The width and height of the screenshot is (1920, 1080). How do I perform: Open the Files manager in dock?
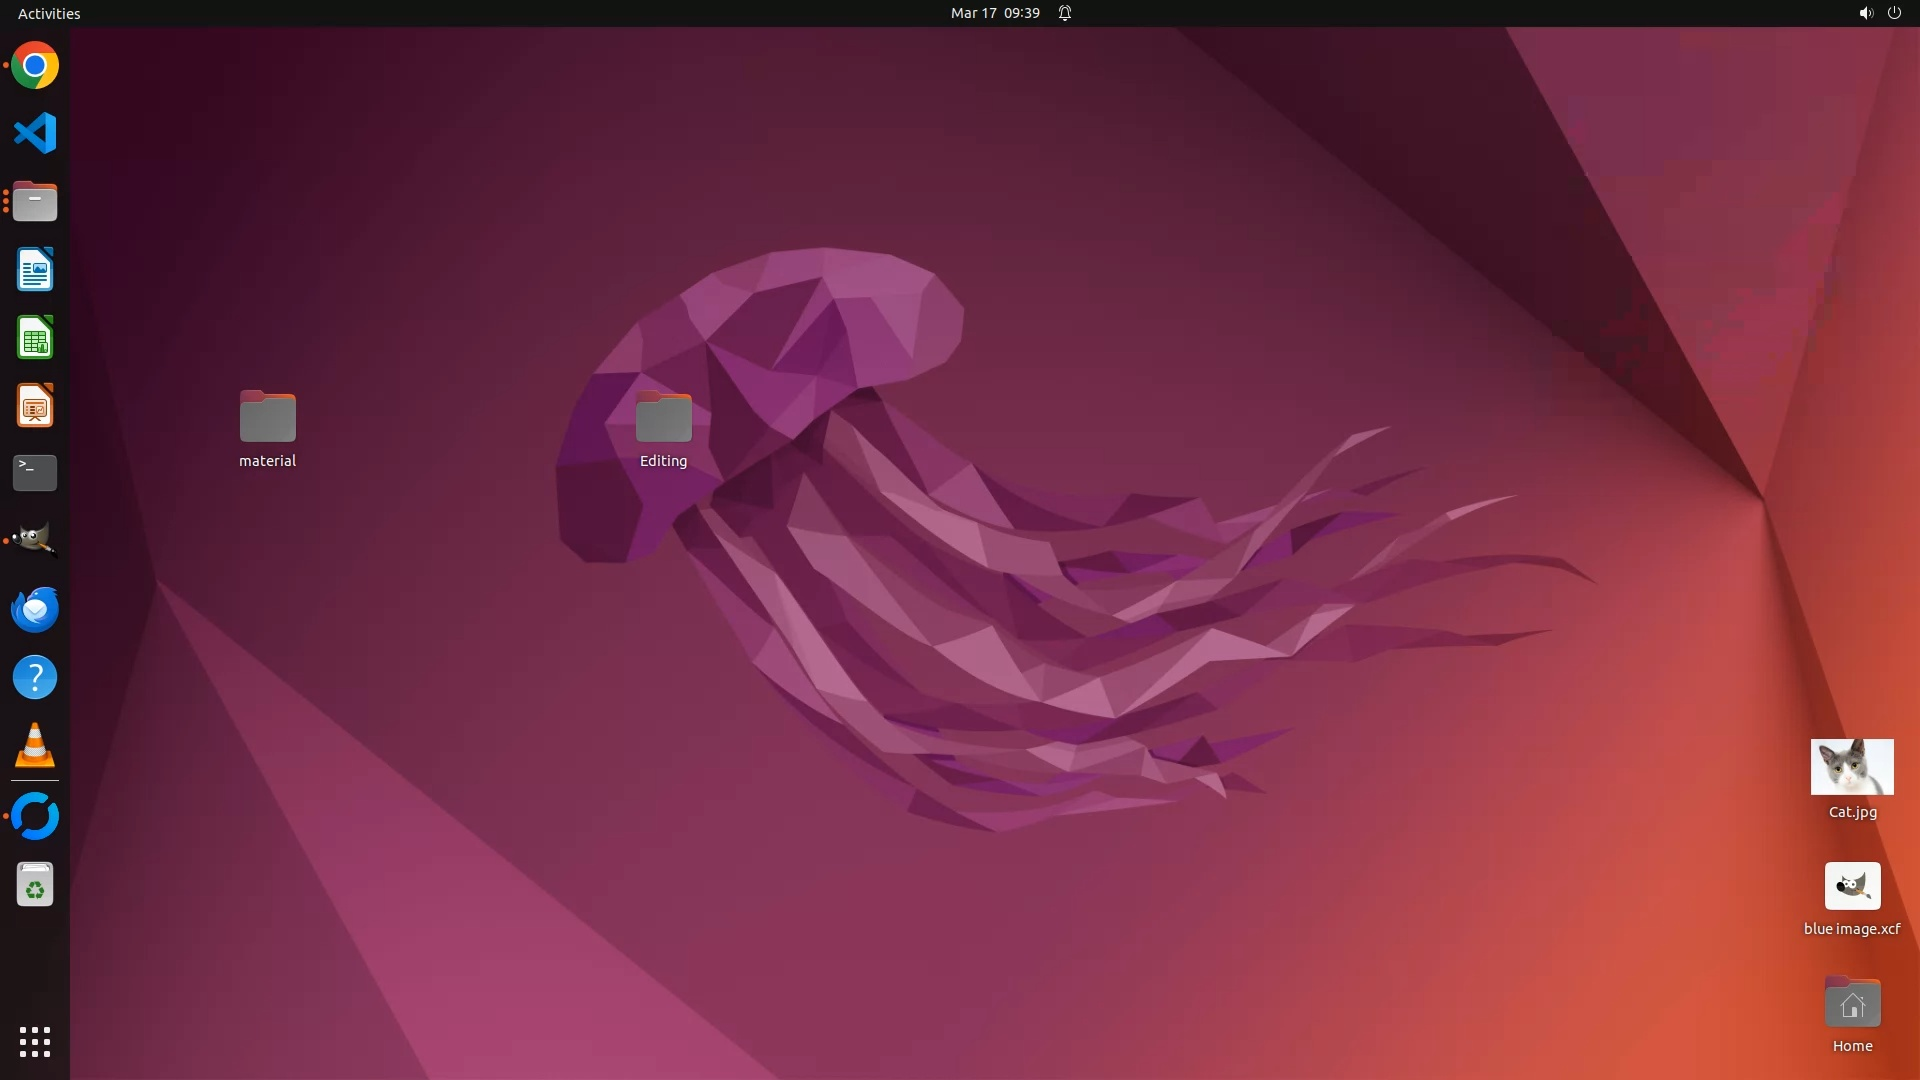pos(35,202)
